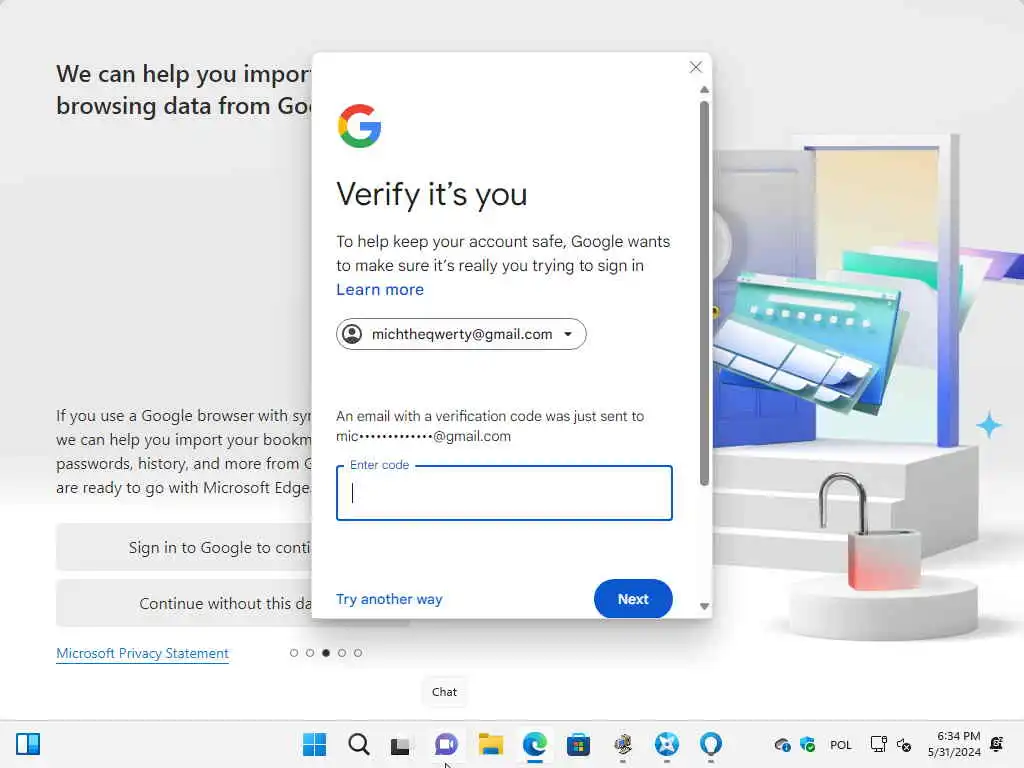
Task: Open clock and date calendar flyout
Action: click(954, 744)
